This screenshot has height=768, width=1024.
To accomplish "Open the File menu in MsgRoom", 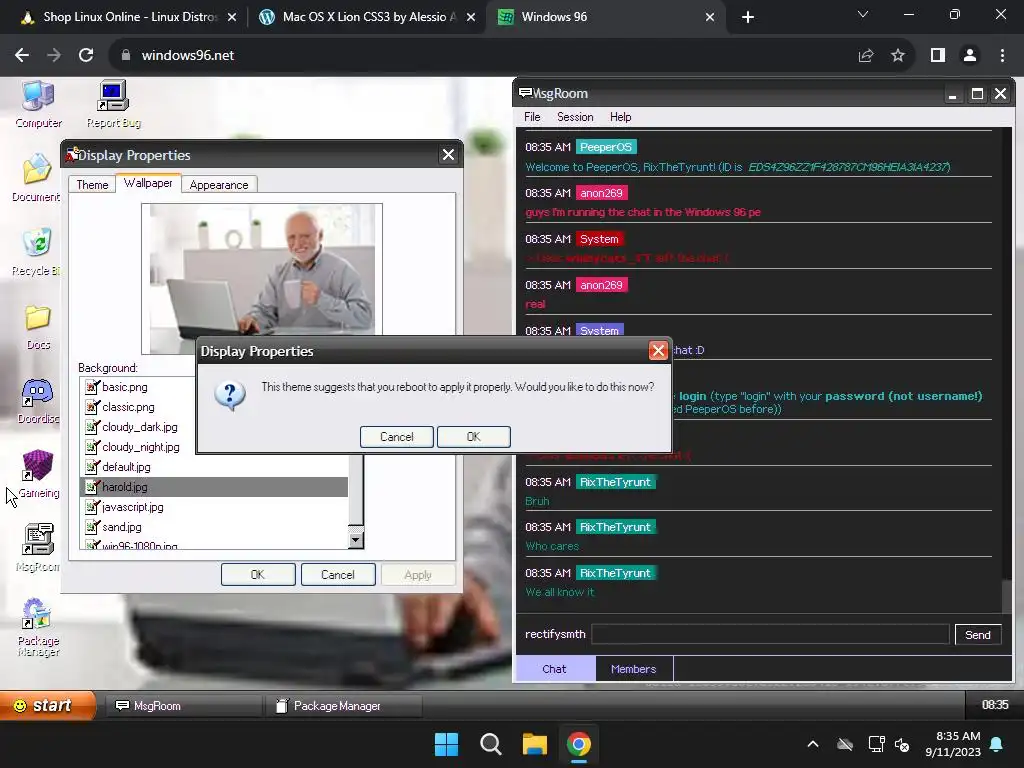I will (532, 117).
